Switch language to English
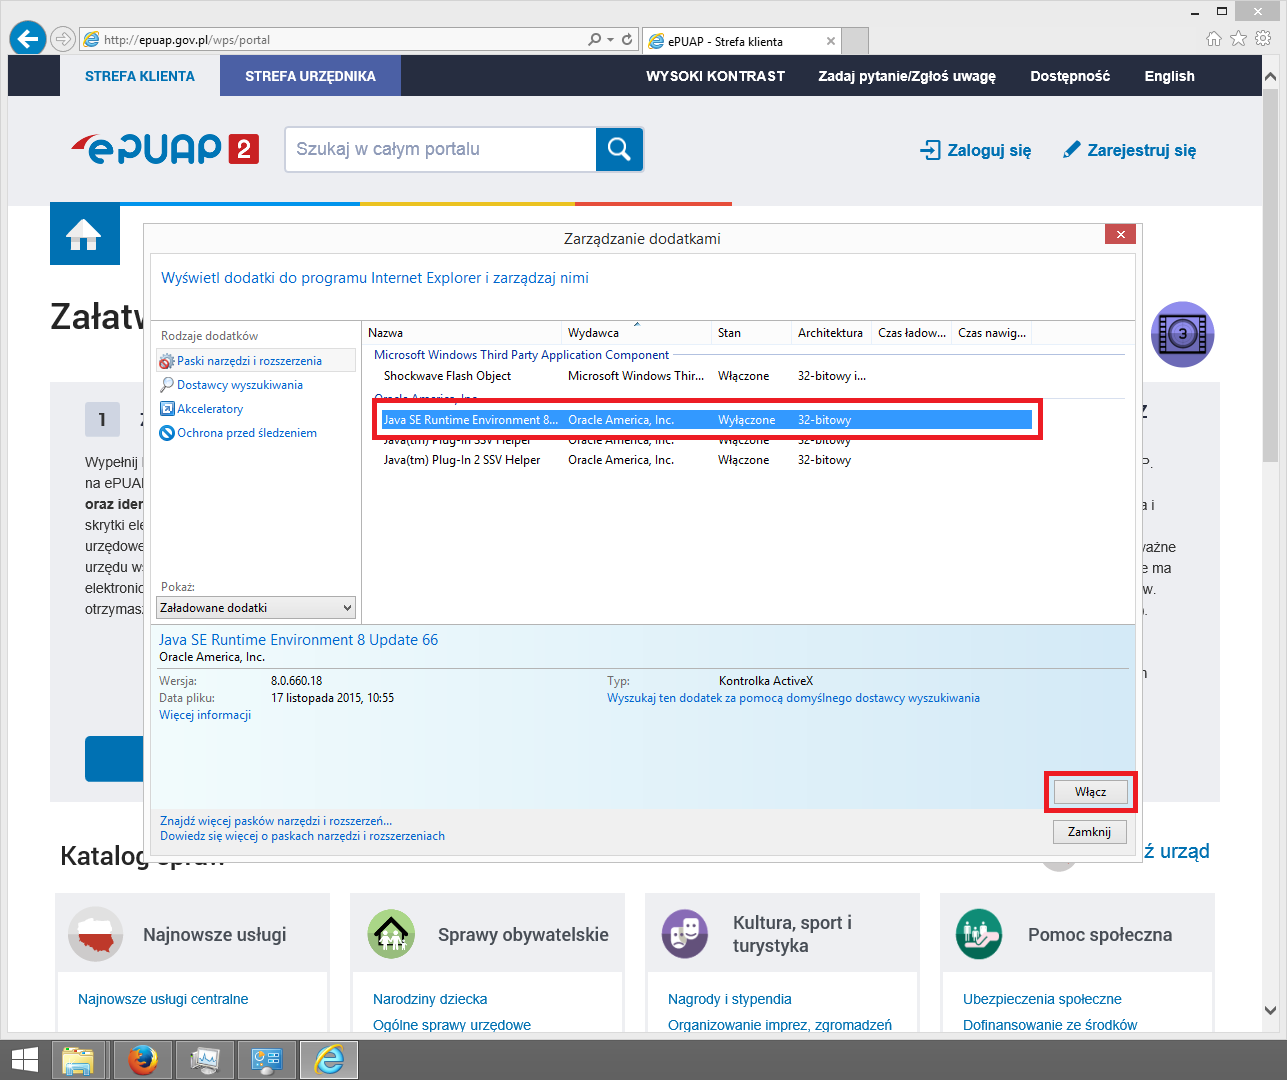1287x1080 pixels. 1169,76
